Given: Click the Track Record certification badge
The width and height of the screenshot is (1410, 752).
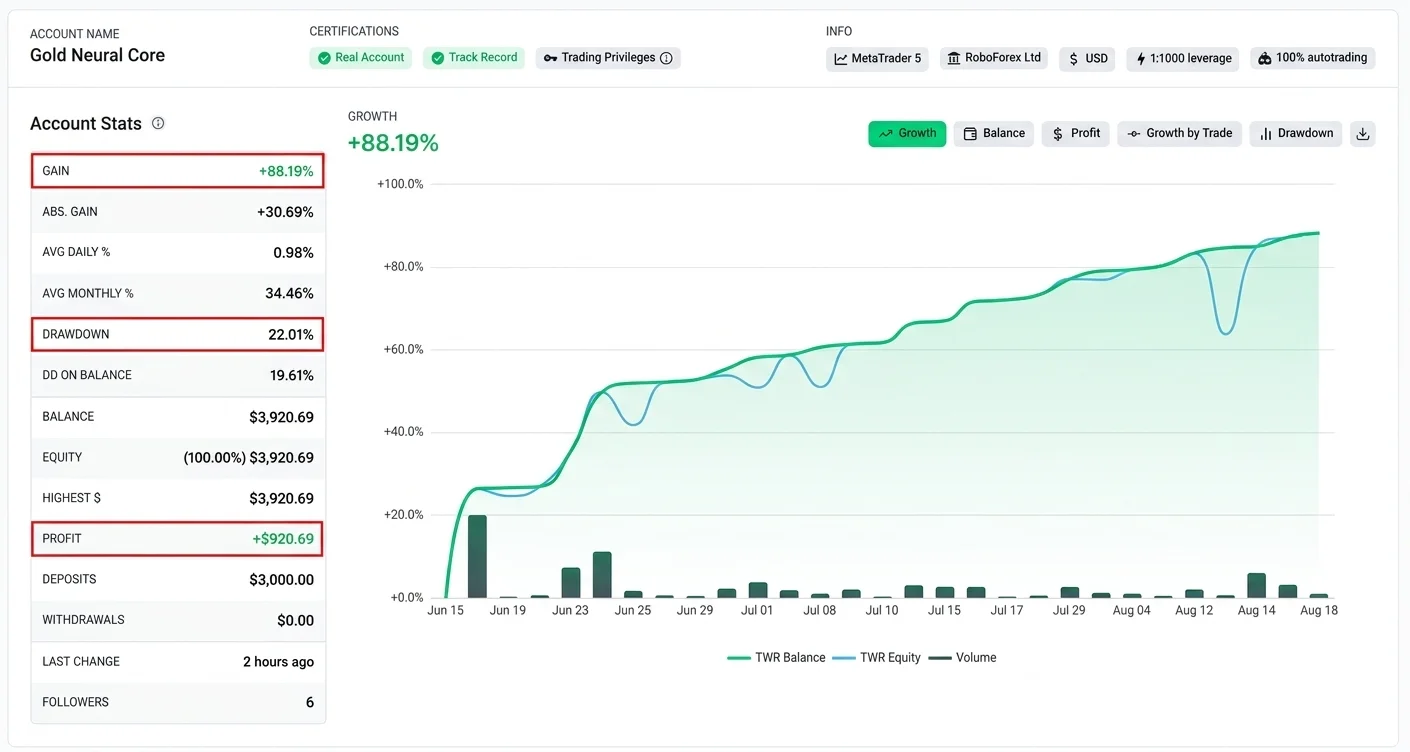Looking at the screenshot, I should click(x=474, y=58).
